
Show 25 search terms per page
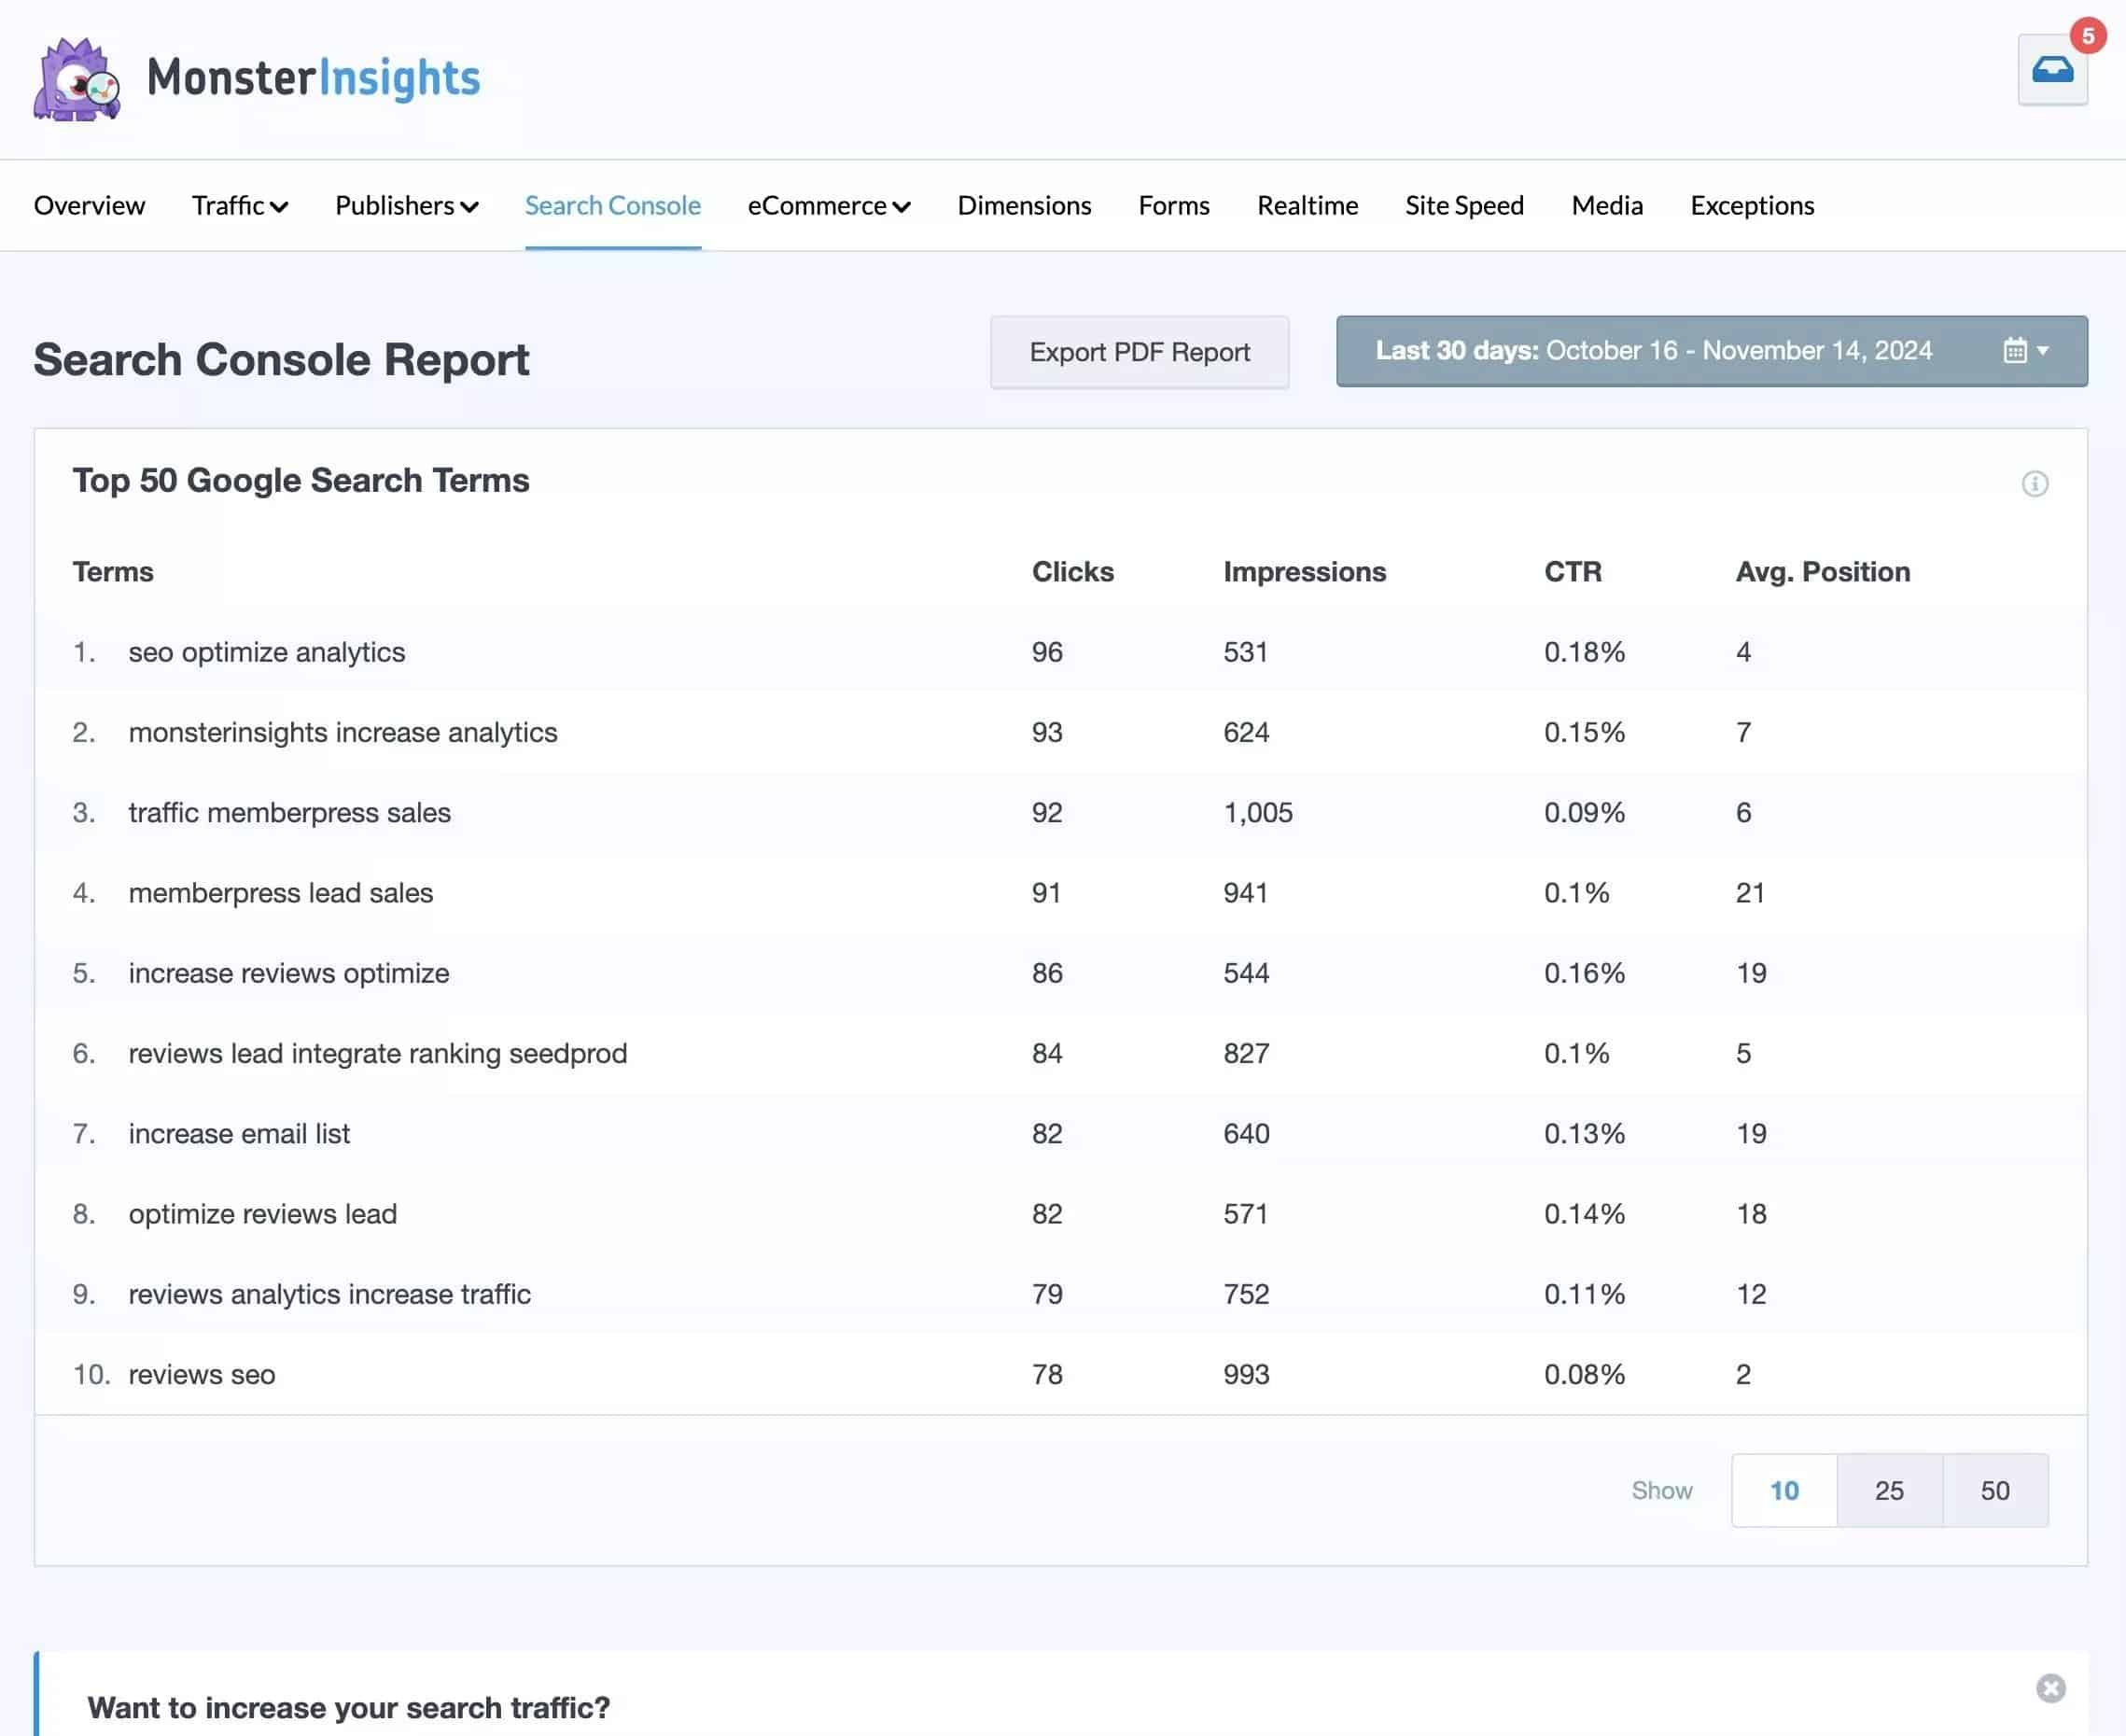pos(1888,1490)
